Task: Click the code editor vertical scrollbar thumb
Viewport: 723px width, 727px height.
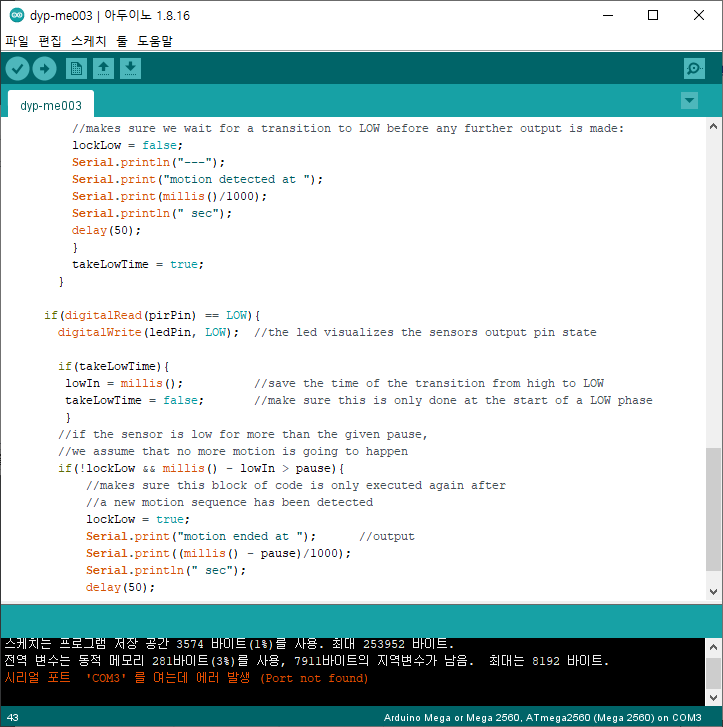Action: pyautogui.click(x=713, y=509)
